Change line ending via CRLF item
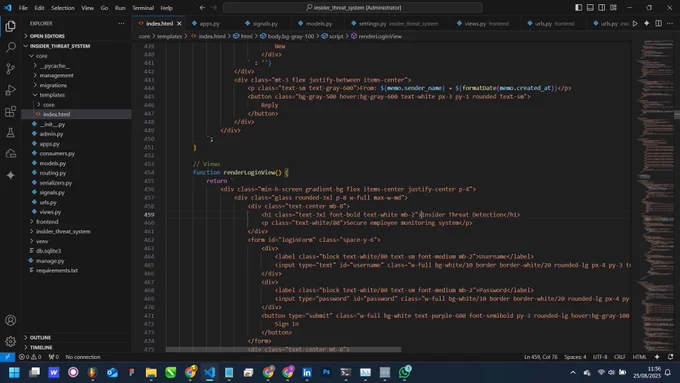Image resolution: width=680 pixels, height=383 pixels. point(620,357)
